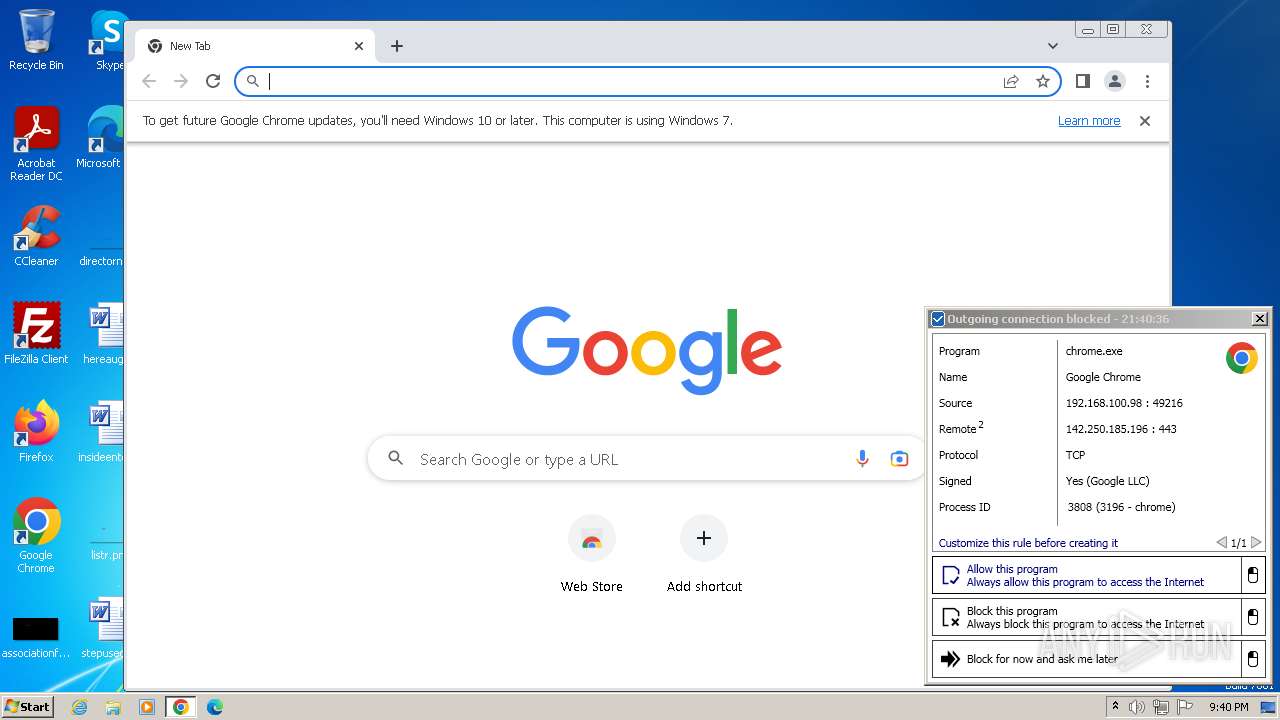This screenshot has width=1280, height=720.
Task: Reload the page in Chrome
Action: (213, 81)
